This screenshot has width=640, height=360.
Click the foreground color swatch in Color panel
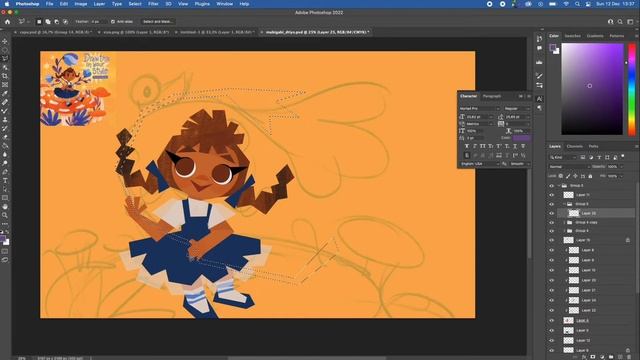(553, 48)
